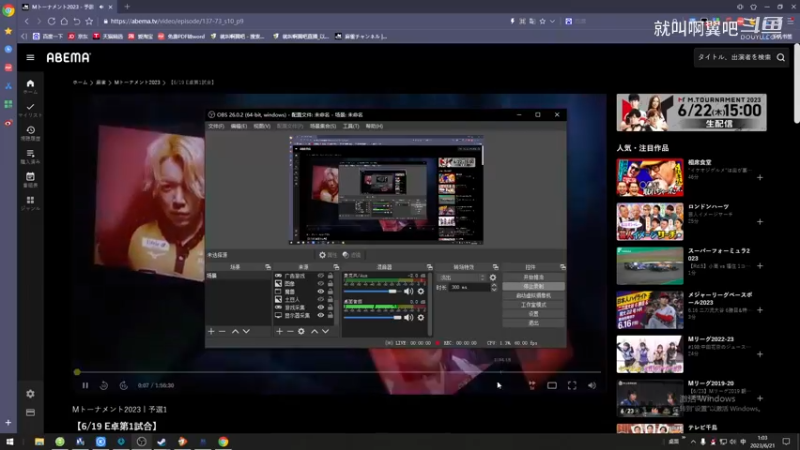Image resolution: width=800 pixels, height=450 pixels.
Task: Move scene down with the Scenes panel down chevron
Action: coord(246,331)
